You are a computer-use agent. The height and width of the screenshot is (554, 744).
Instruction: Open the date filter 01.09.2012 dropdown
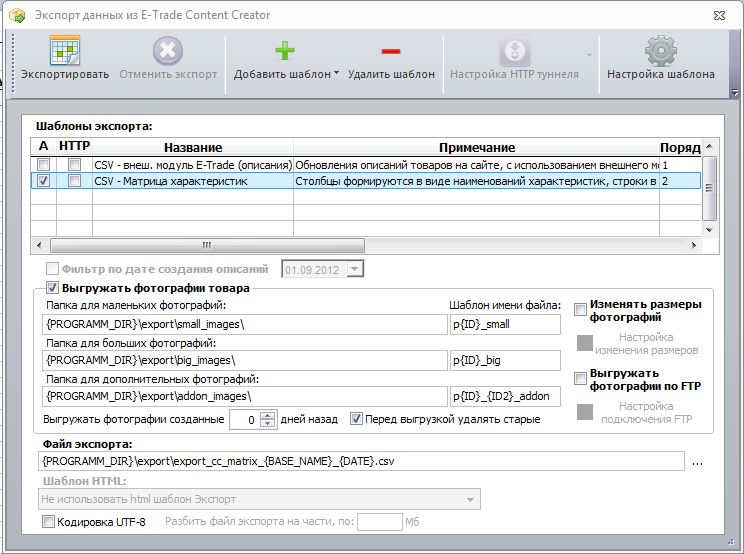point(354,269)
